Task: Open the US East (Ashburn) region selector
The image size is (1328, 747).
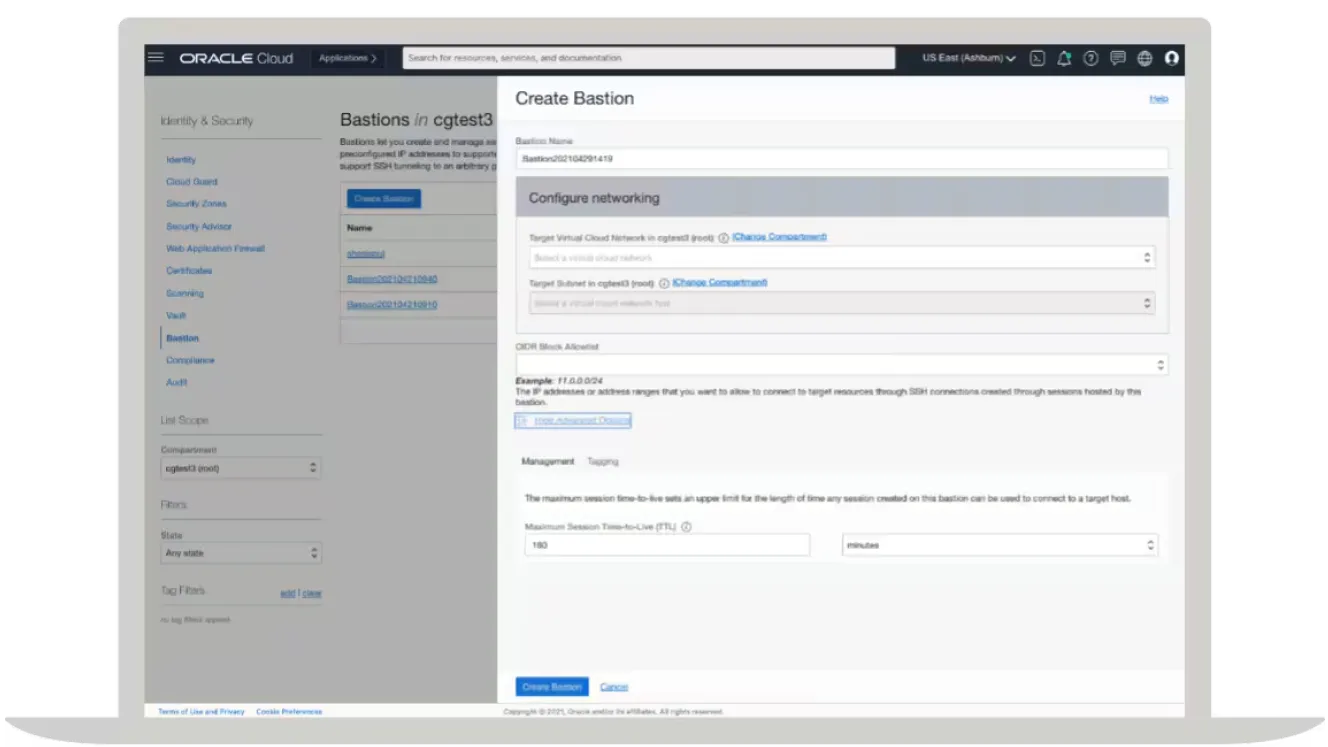Action: (969, 58)
